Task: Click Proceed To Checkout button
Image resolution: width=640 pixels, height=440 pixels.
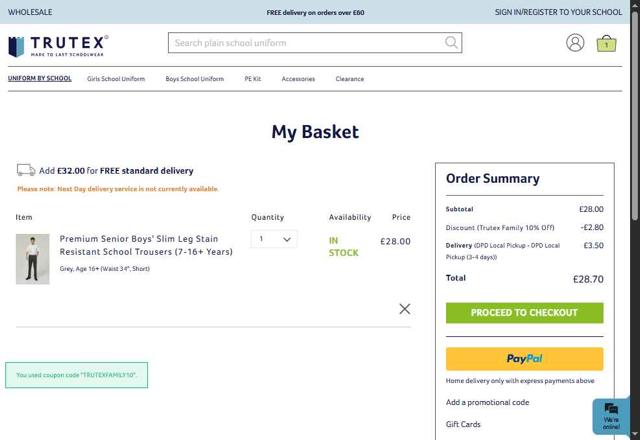Action: (524, 313)
